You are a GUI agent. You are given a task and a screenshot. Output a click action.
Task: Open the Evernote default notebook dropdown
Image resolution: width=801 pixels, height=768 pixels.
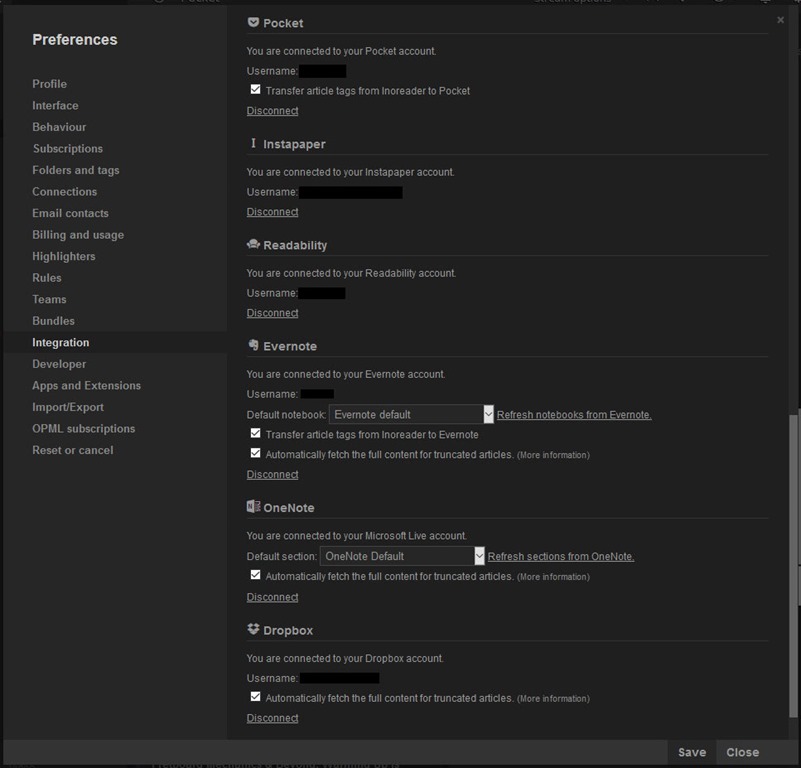click(x=412, y=414)
